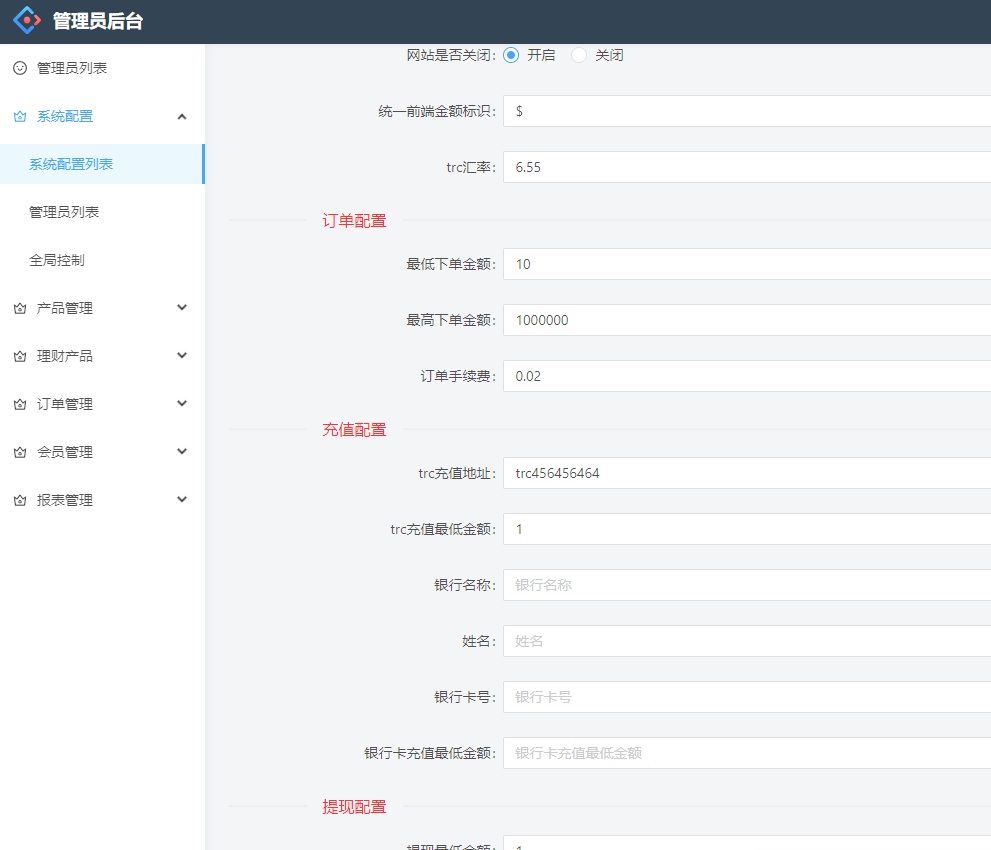This screenshot has width=991, height=850.
Task: Click the 管理员后台 logo icon in the header
Action: 26,19
